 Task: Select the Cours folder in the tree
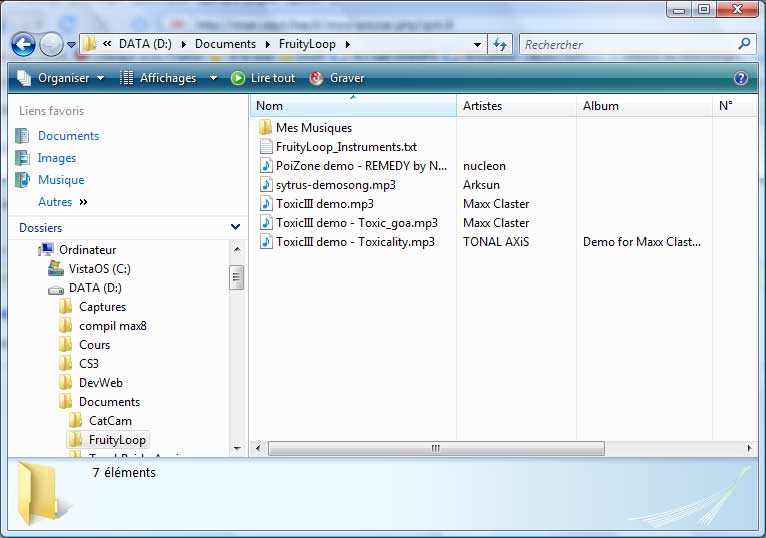pyautogui.click(x=94, y=345)
